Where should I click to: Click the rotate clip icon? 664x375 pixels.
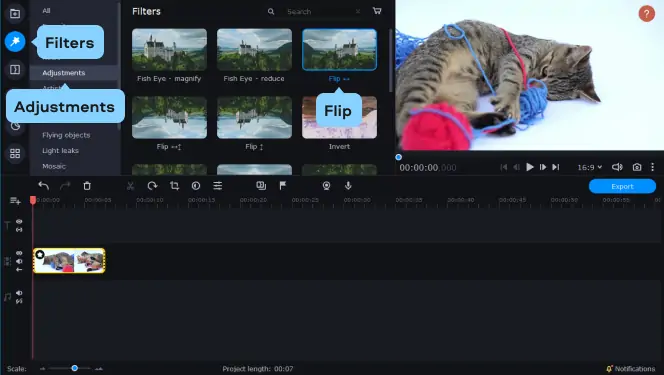152,185
